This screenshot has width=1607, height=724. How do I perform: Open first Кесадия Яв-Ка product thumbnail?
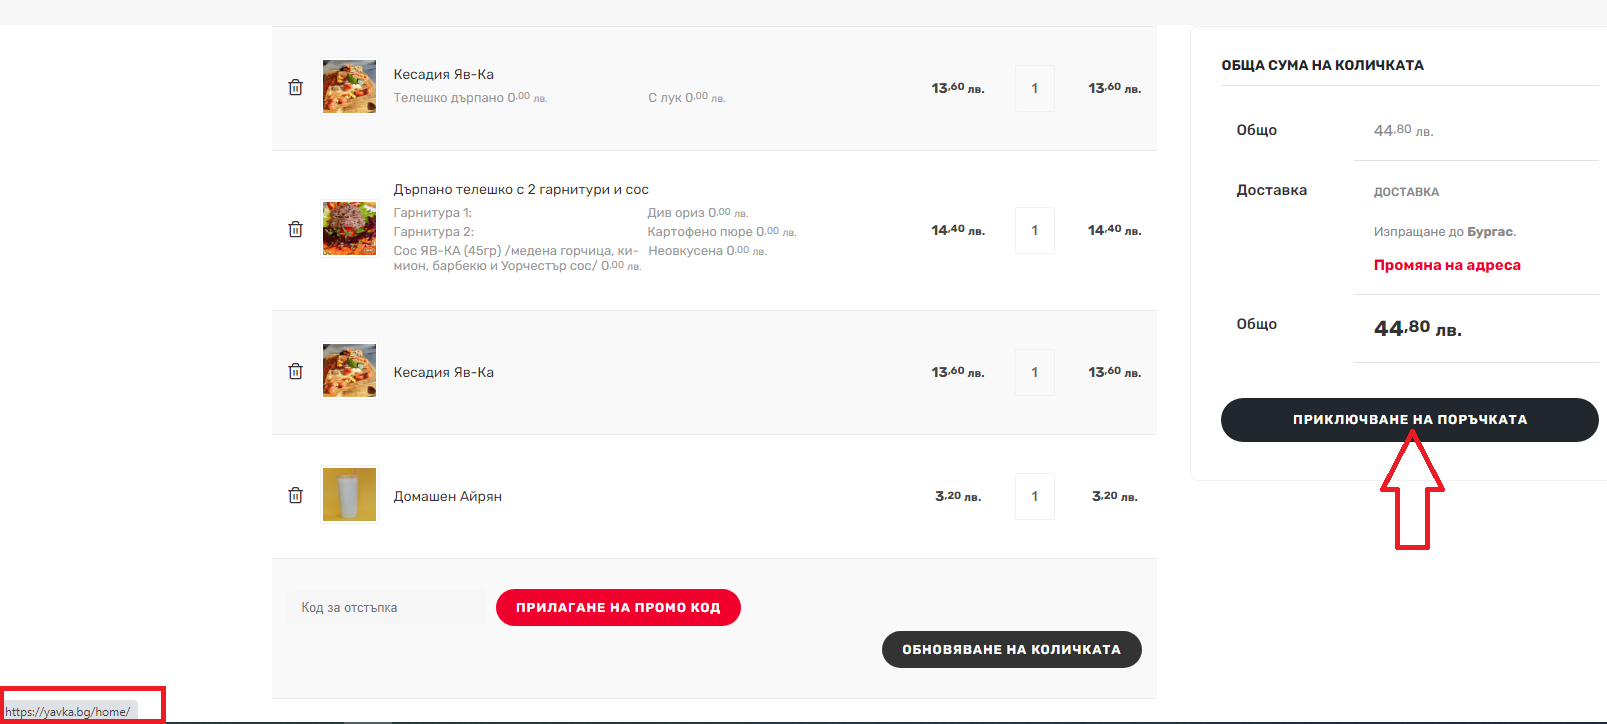[349, 86]
